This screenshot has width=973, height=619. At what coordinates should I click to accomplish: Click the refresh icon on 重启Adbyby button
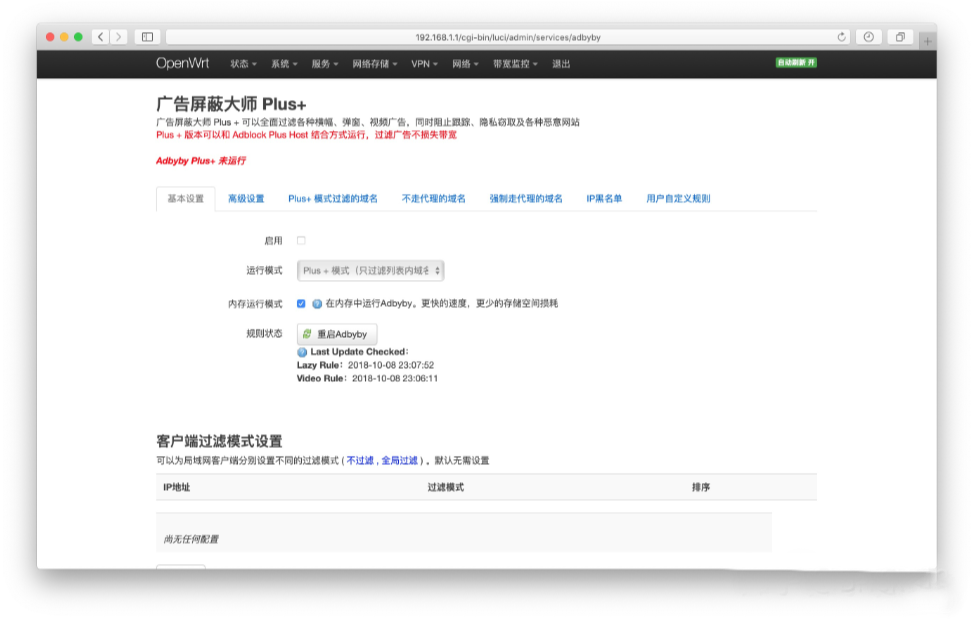tap(307, 334)
